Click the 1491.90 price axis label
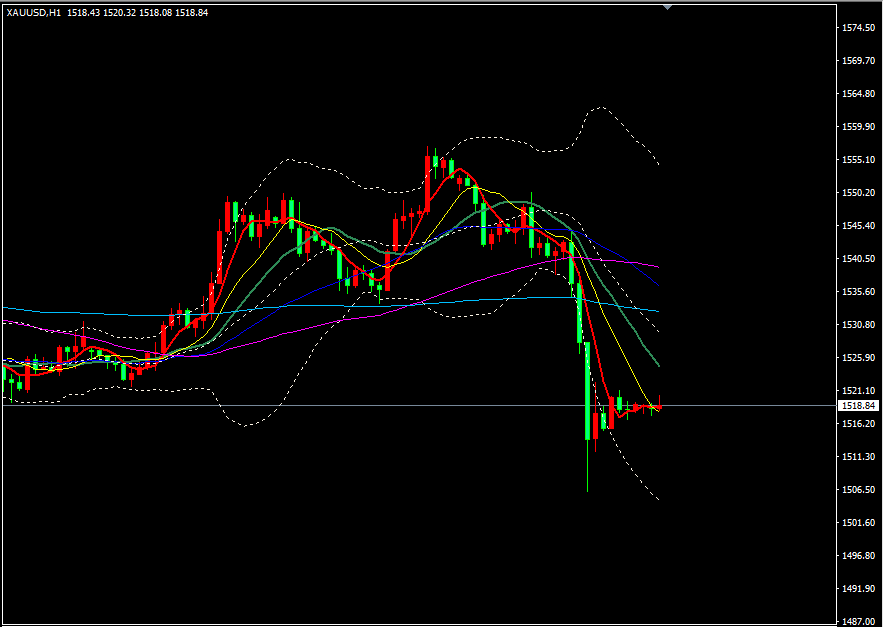The width and height of the screenshot is (883, 627). click(858, 589)
